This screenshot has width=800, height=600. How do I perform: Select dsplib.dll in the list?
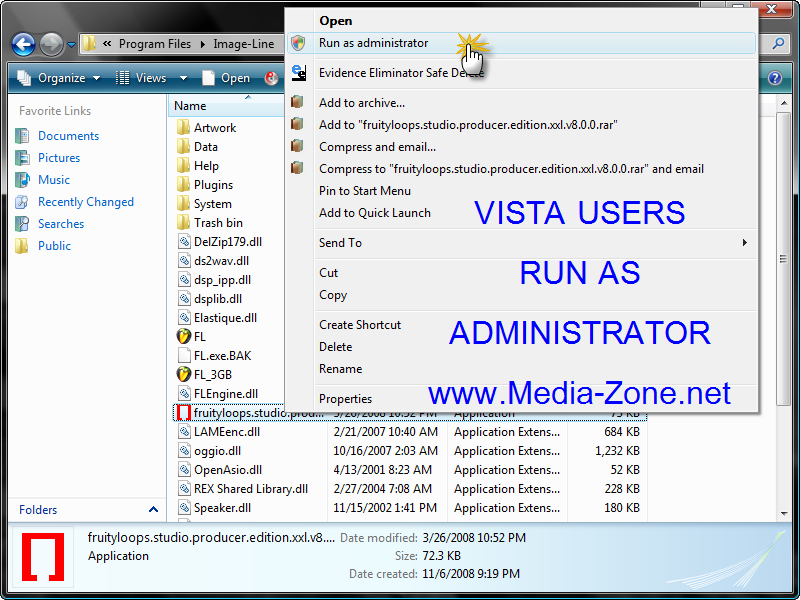[218, 299]
